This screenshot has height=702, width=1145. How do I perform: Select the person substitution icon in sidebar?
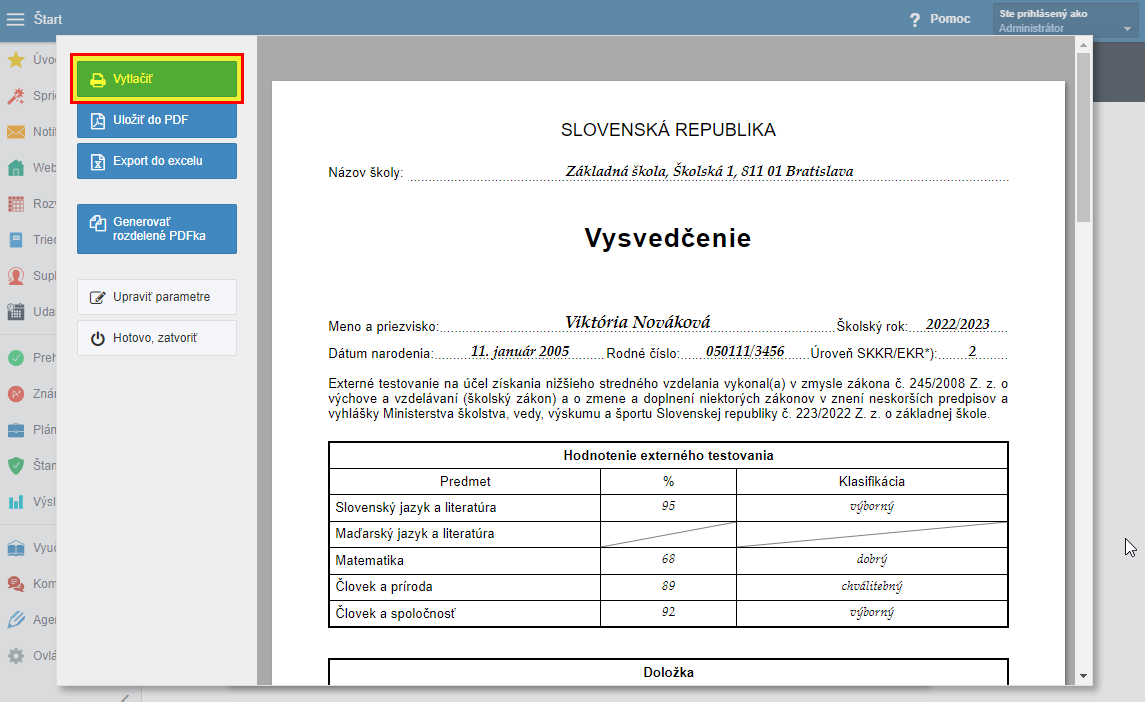point(15,275)
